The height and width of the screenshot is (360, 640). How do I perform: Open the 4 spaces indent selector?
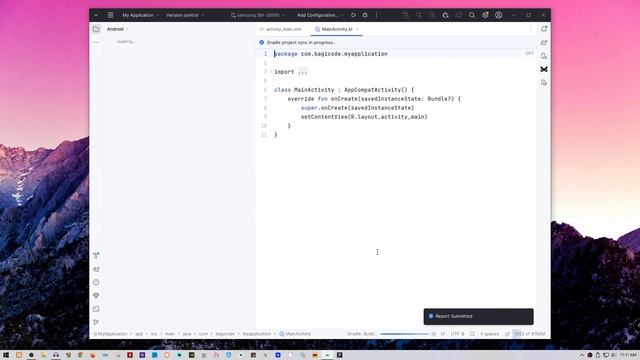click(x=489, y=334)
